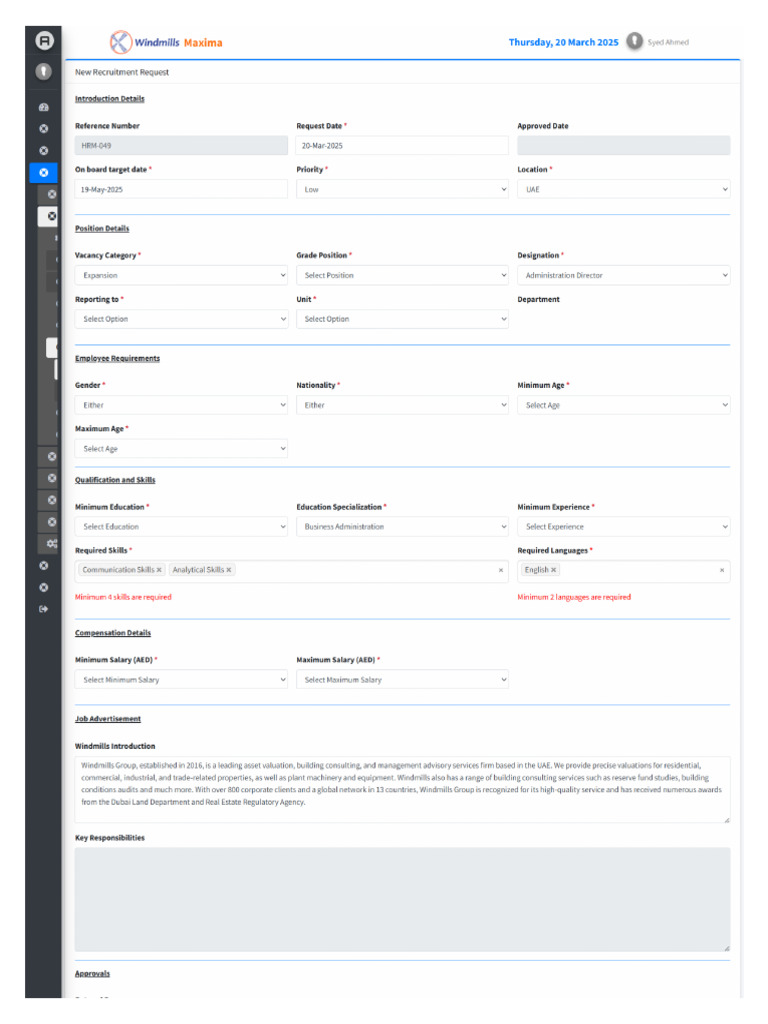
Task: Click the Job Advertisement heading
Action: coord(108,719)
